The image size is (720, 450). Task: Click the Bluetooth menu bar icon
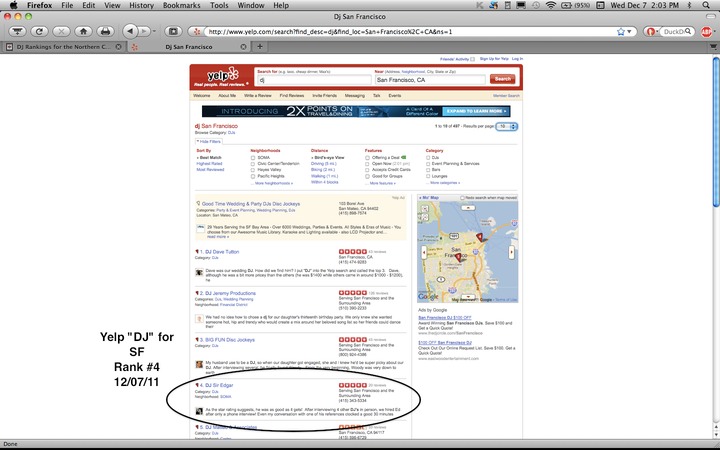pyautogui.click(x=689, y=6)
